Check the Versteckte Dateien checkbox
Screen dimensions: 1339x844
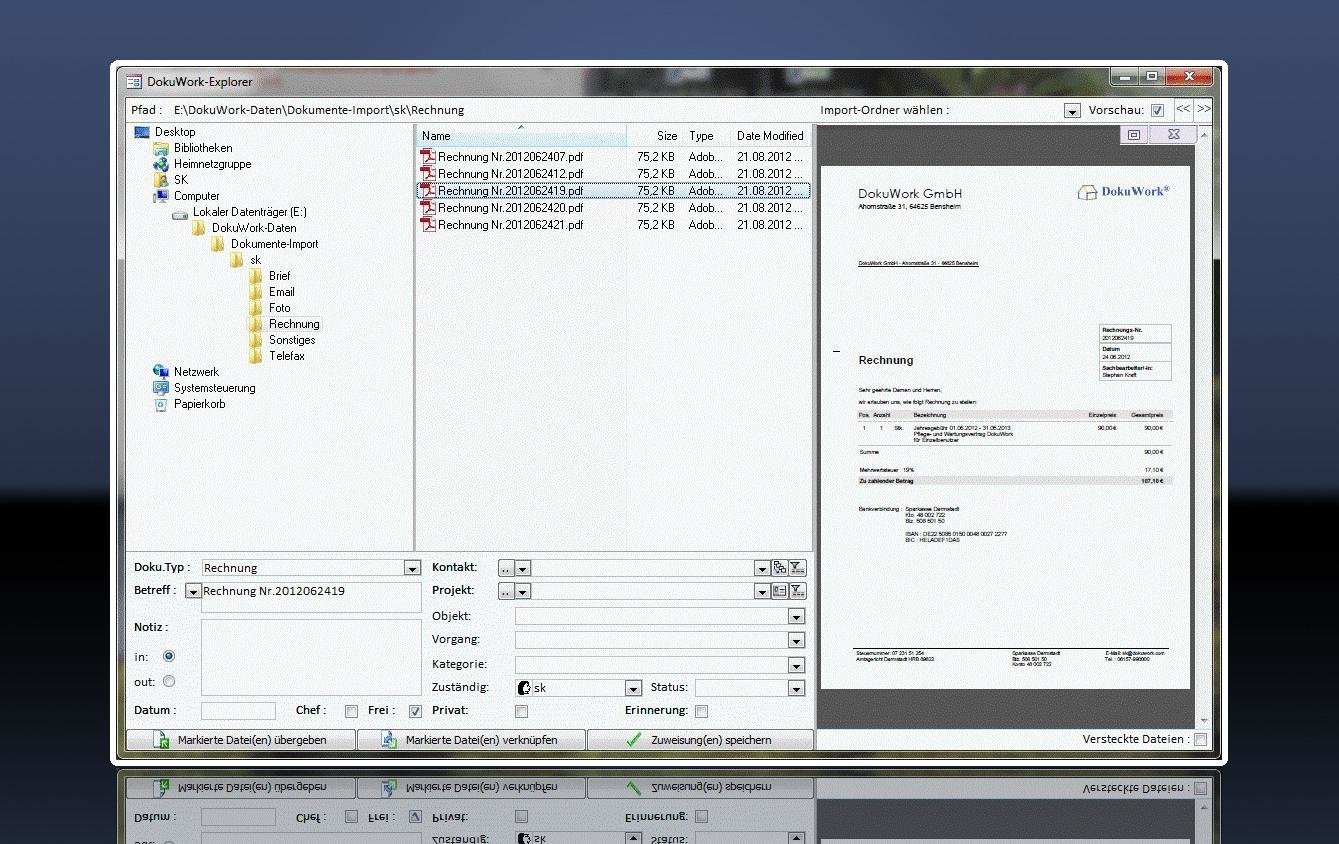1200,740
